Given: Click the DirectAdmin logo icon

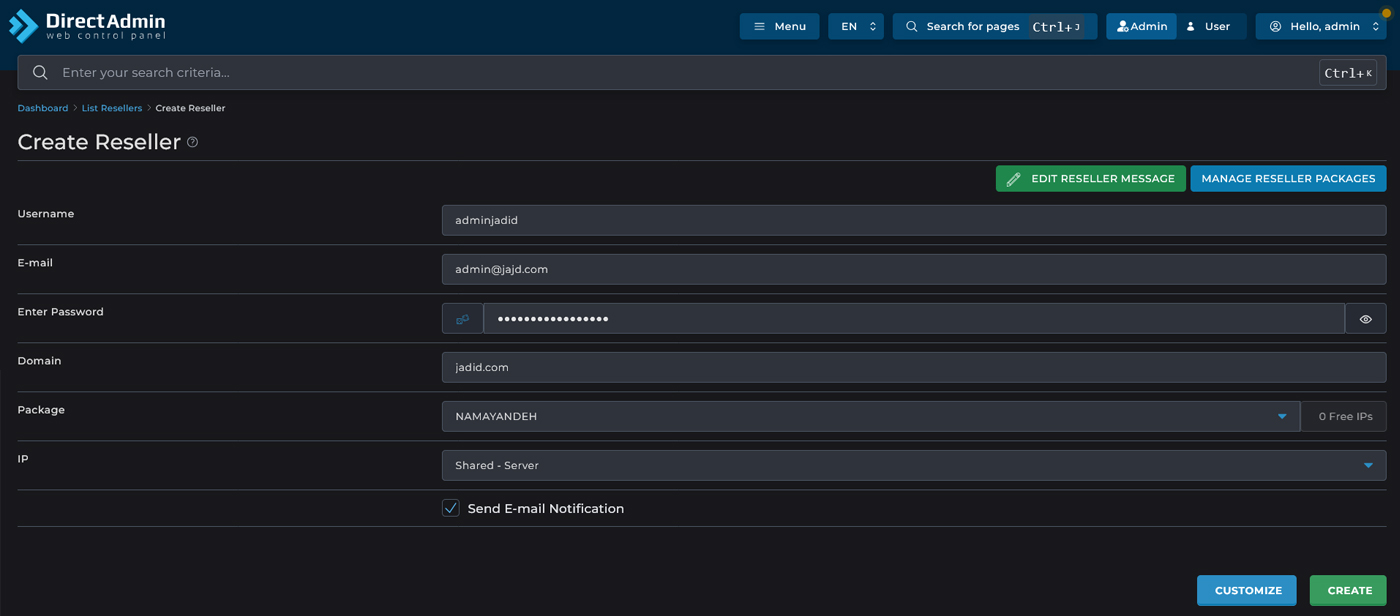Looking at the screenshot, I should (23, 26).
